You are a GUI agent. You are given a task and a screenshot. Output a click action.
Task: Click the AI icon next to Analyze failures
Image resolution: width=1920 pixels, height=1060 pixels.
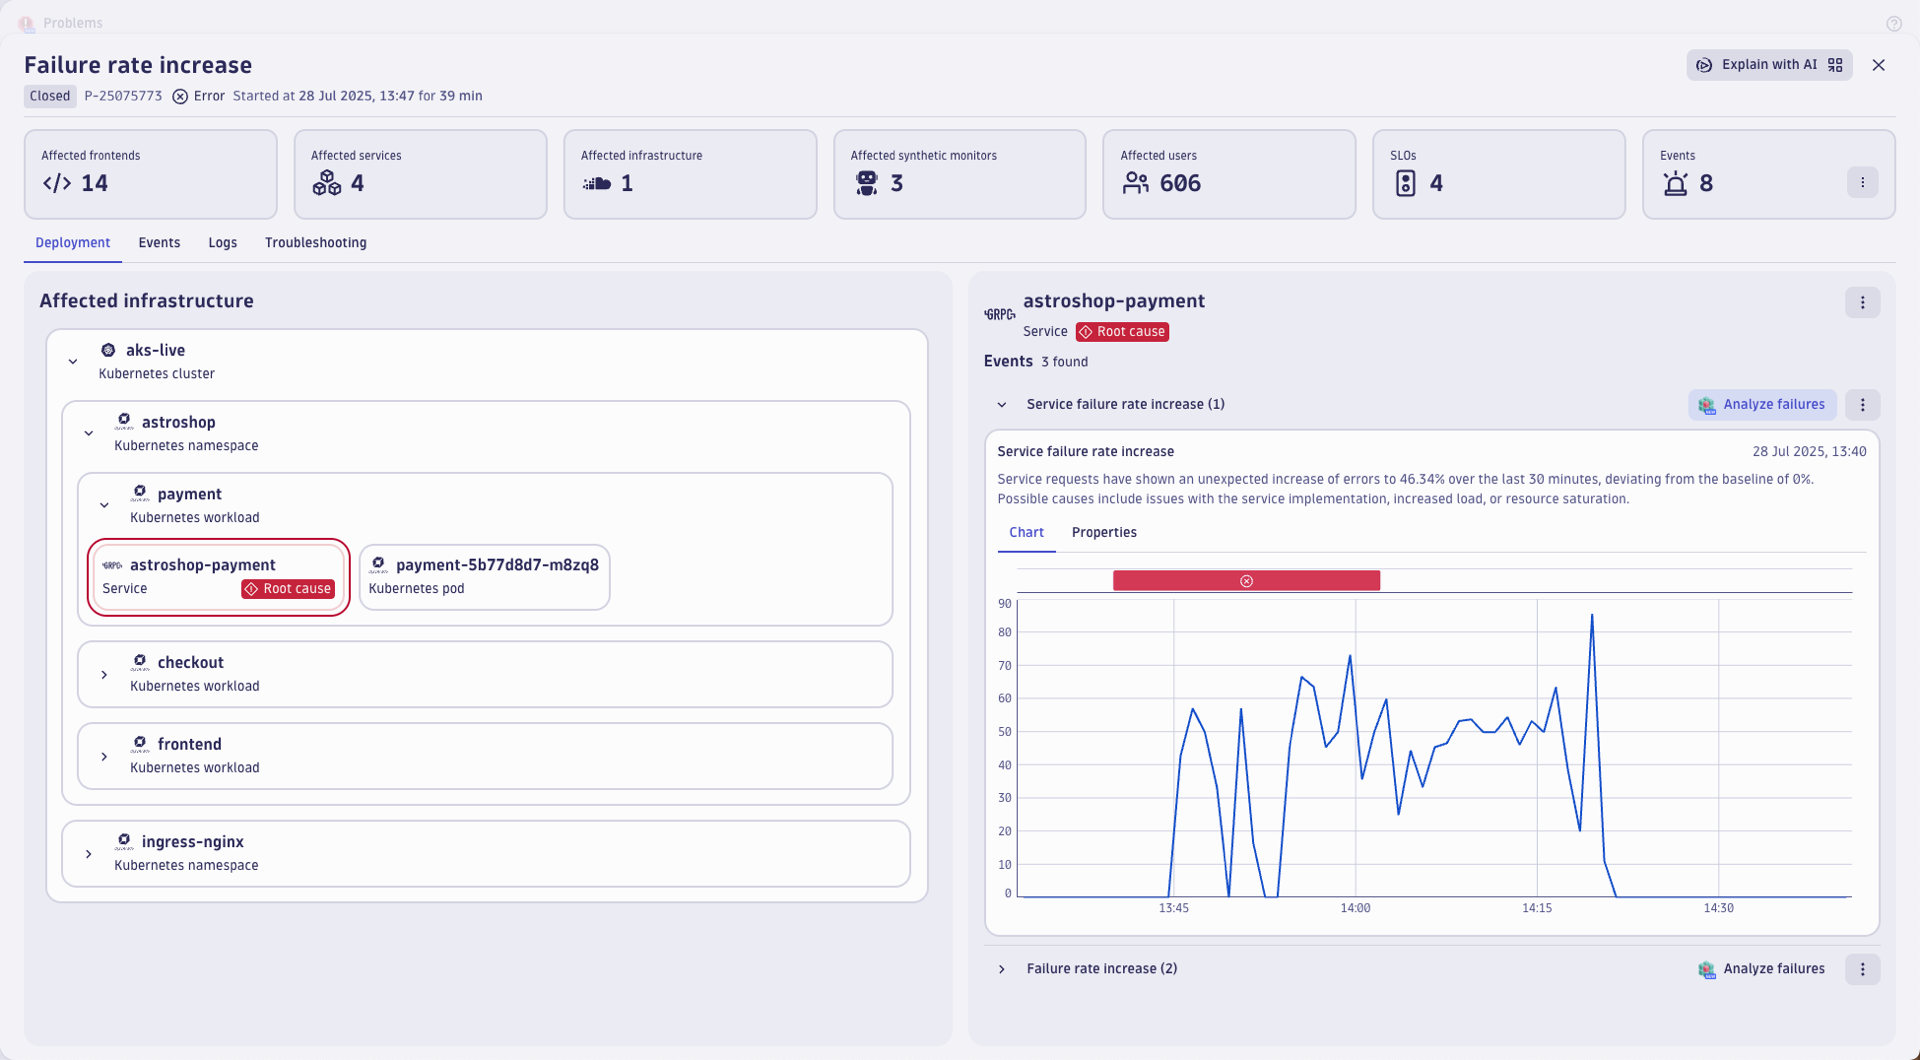[1707, 404]
